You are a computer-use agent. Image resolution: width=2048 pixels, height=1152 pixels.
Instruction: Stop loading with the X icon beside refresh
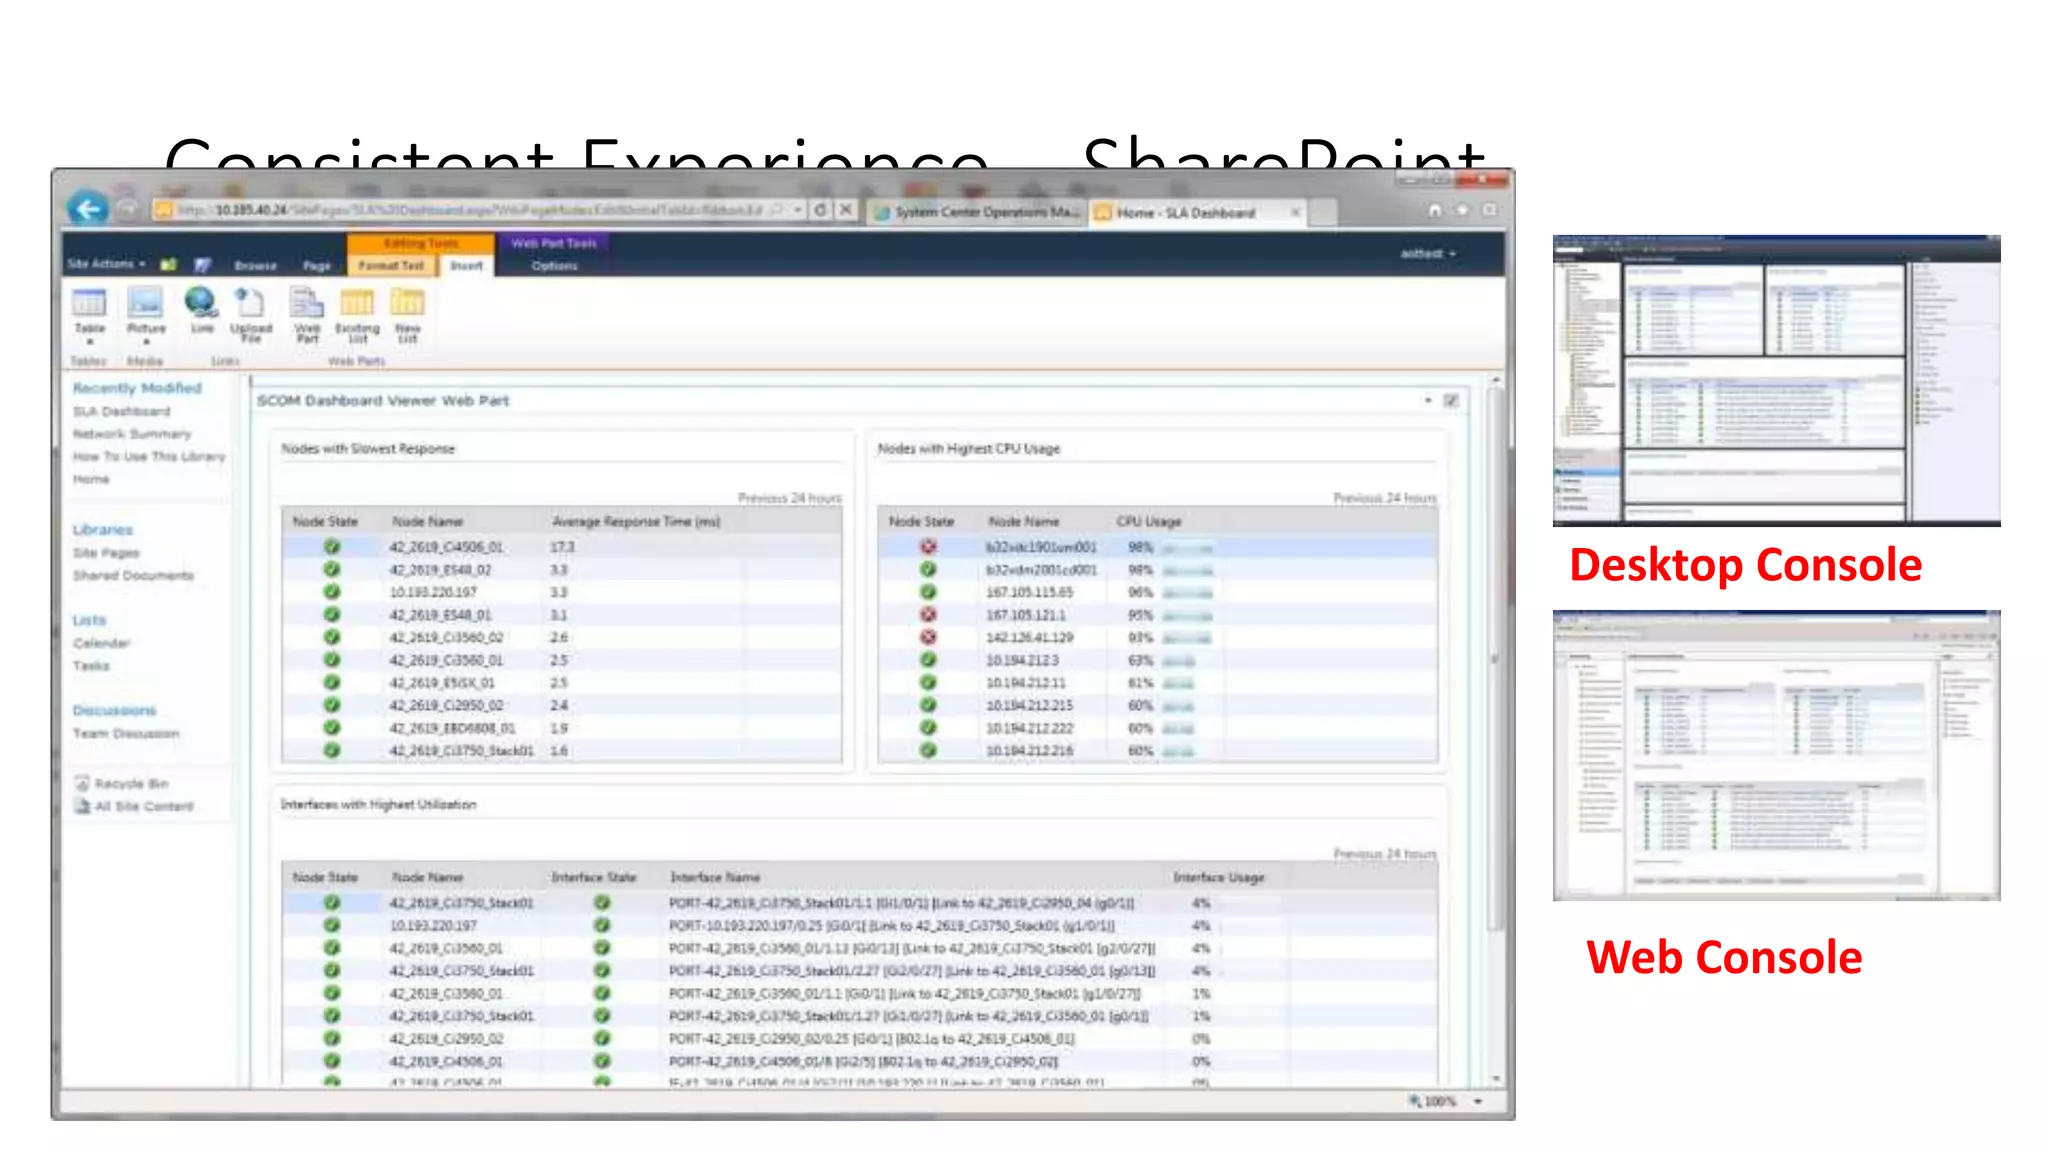[x=845, y=210]
